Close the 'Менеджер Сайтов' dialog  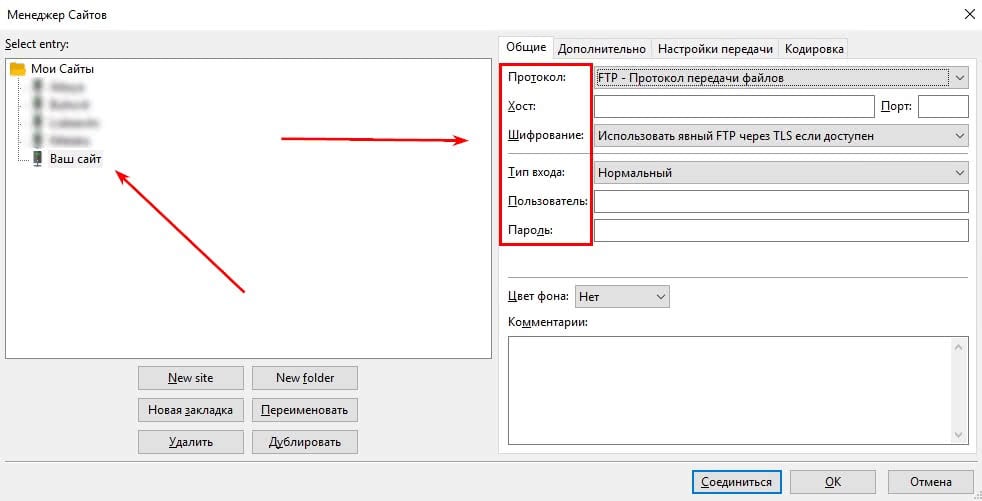click(x=969, y=14)
